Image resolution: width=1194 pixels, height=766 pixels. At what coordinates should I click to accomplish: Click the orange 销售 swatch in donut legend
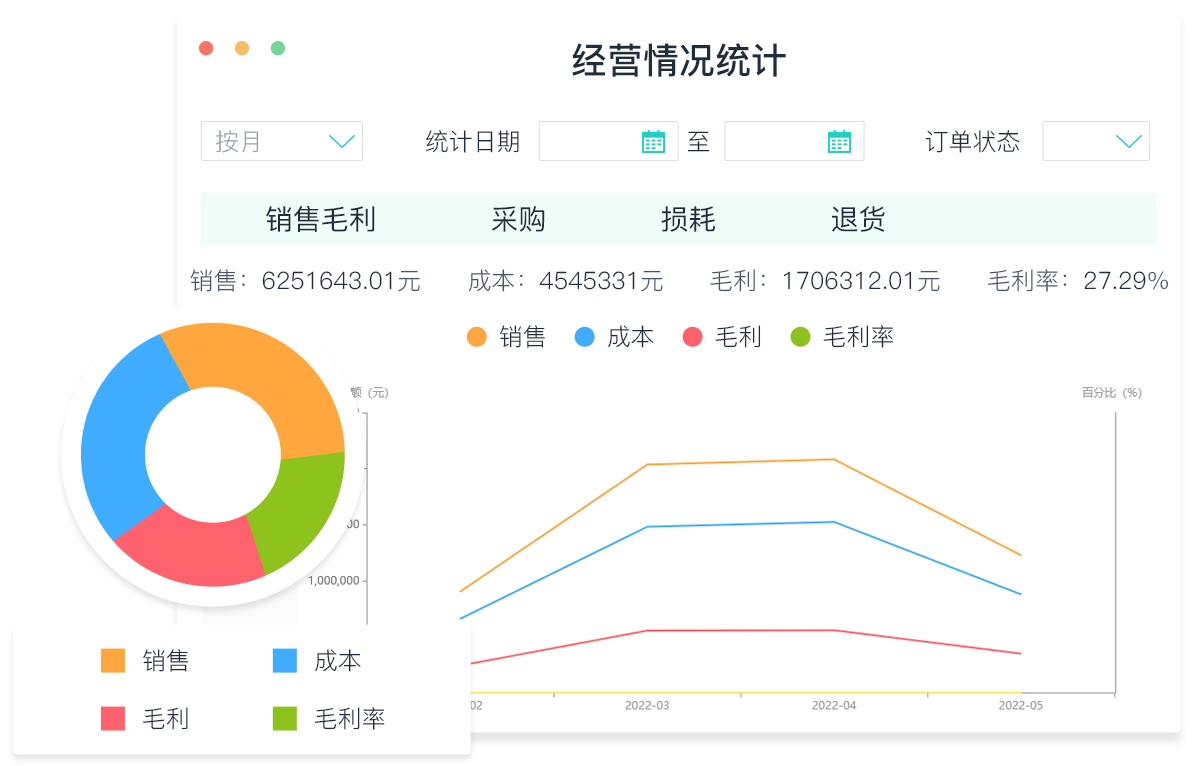[113, 661]
